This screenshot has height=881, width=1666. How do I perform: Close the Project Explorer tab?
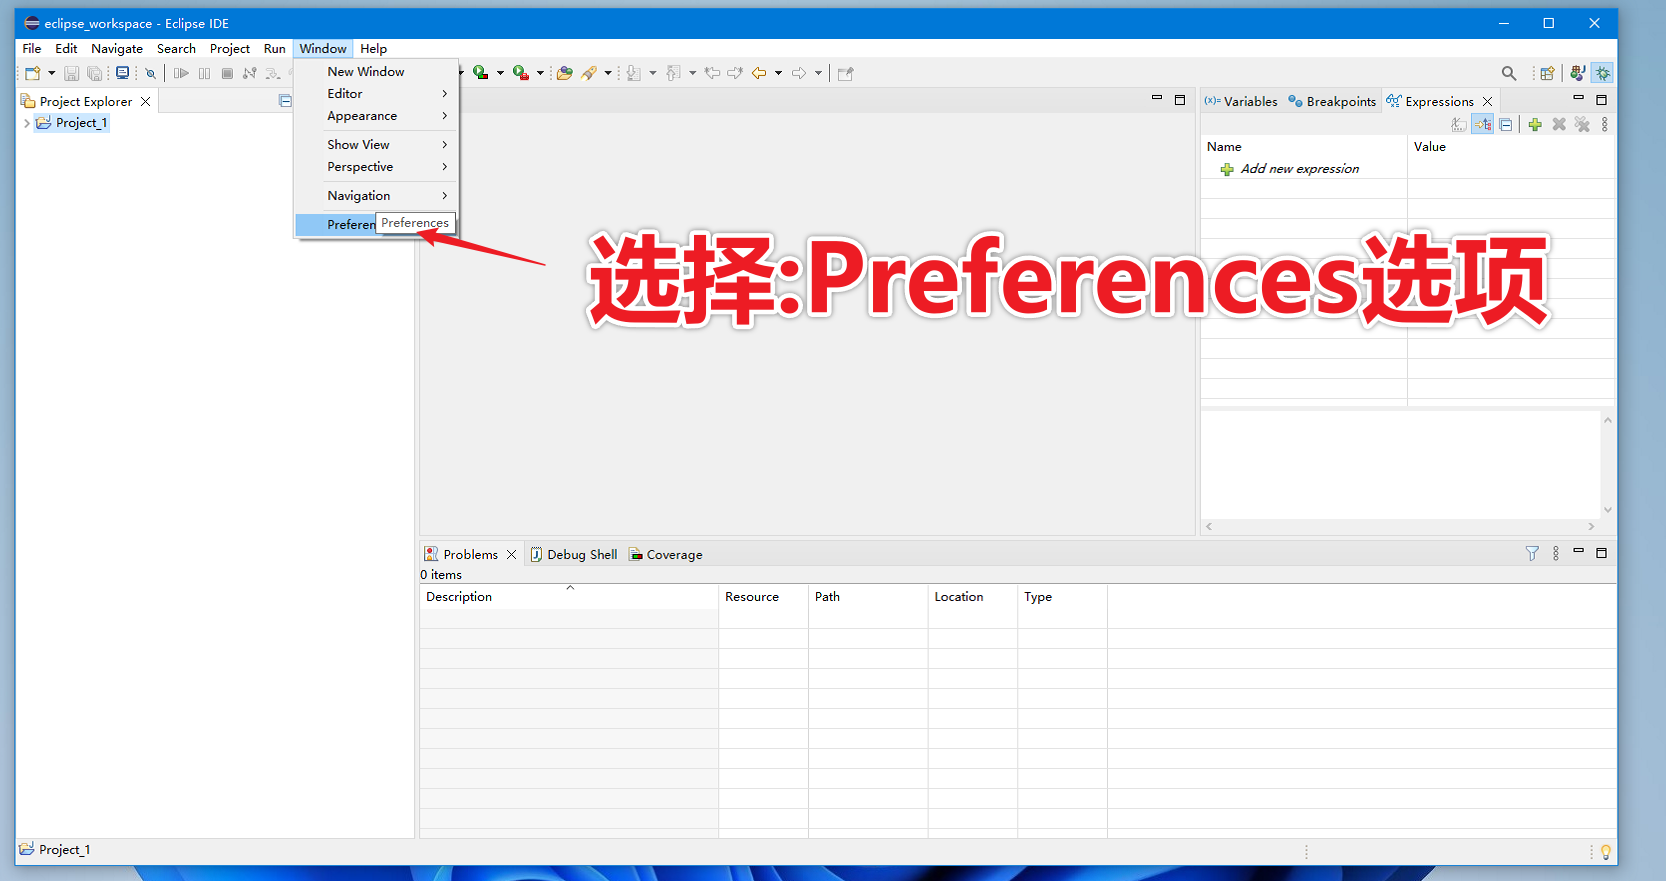coord(146,101)
